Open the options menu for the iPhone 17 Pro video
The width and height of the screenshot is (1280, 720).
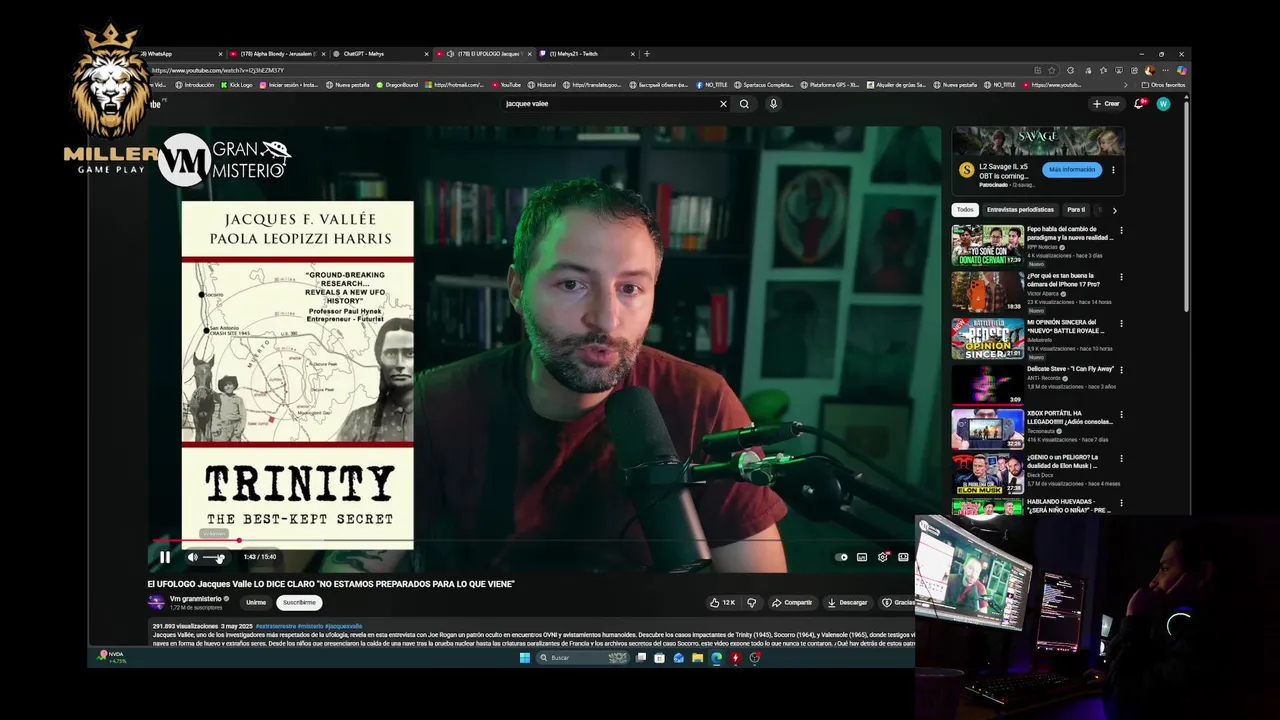(1121, 277)
